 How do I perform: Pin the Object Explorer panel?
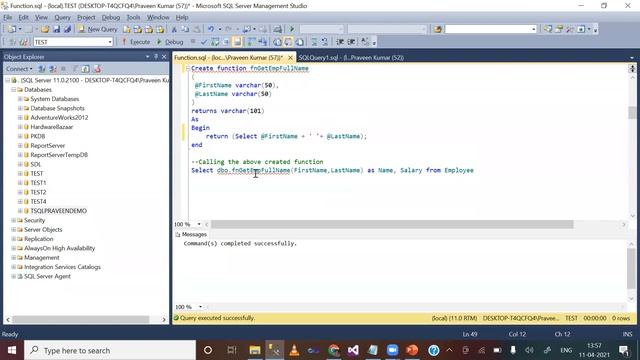click(x=156, y=57)
